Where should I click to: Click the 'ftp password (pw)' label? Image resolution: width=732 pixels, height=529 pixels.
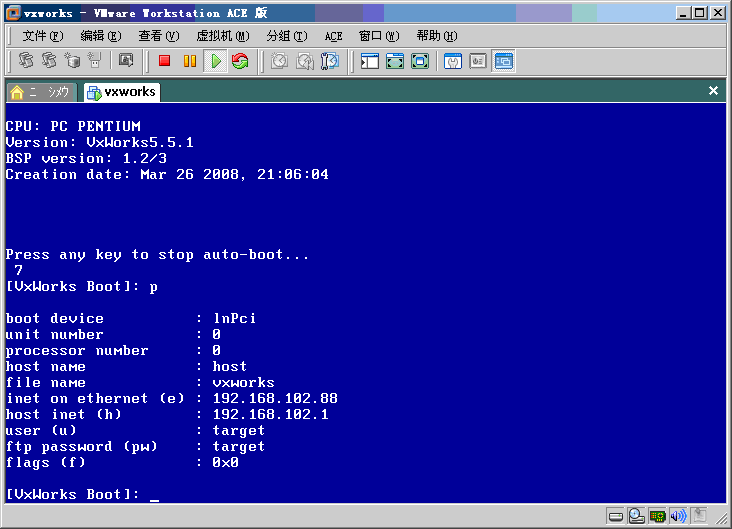click(x=82, y=447)
